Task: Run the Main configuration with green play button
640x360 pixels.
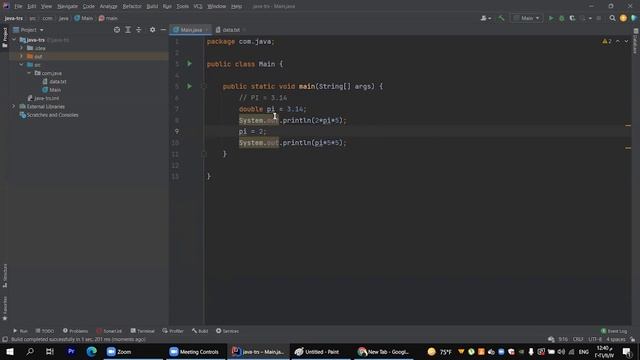Action: point(551,18)
